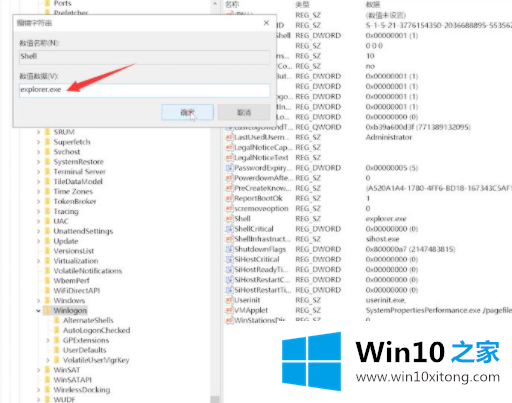
Task: Click the ShutdownFlags DWORD value icon
Action: coord(229,249)
